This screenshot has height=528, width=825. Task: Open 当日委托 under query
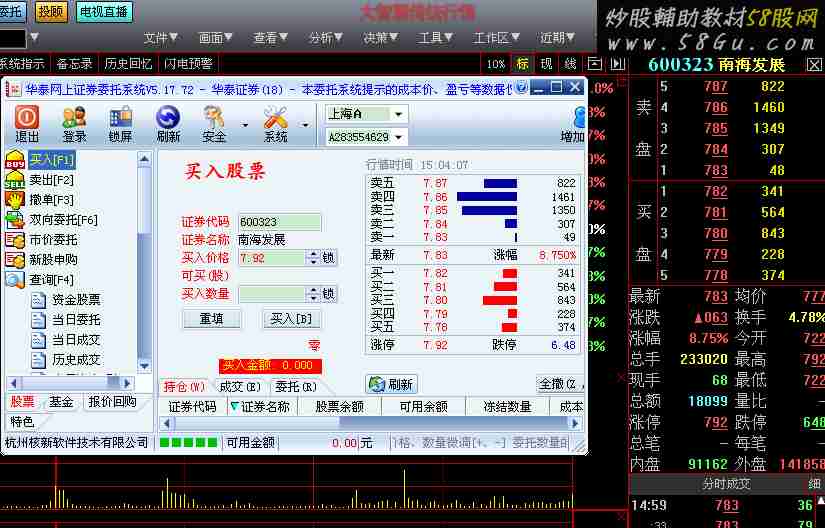(76, 320)
